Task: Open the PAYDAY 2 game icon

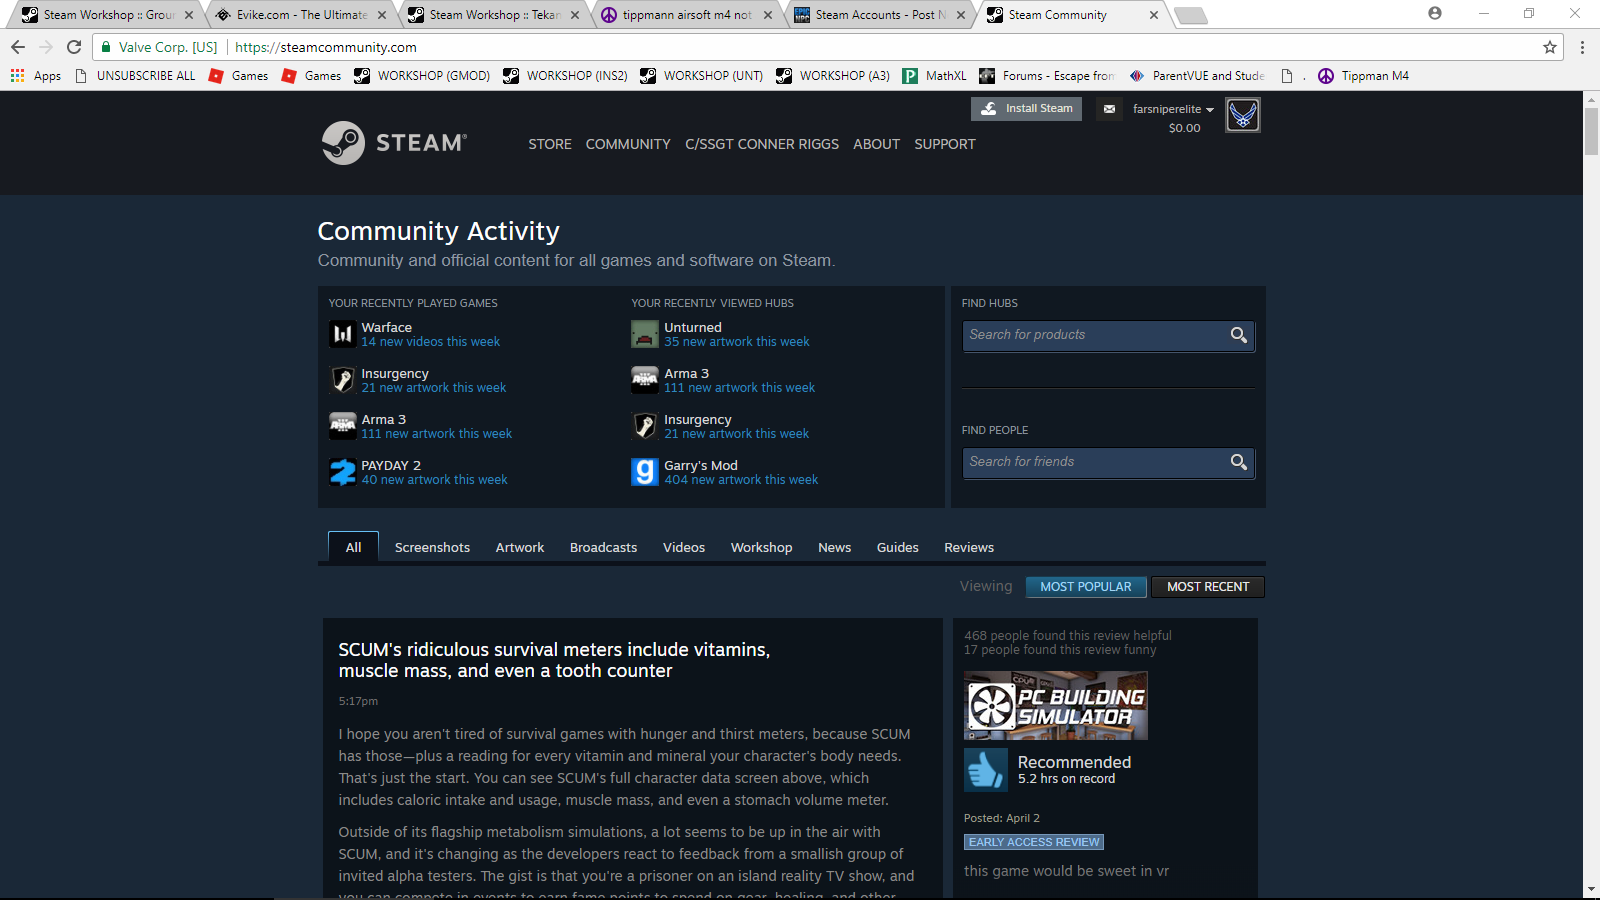Action: coord(343,472)
